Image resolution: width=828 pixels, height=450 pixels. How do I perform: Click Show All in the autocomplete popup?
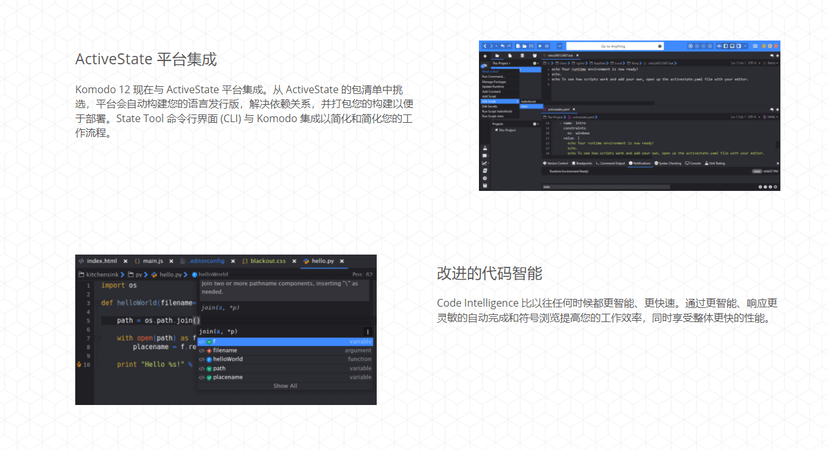click(285, 386)
